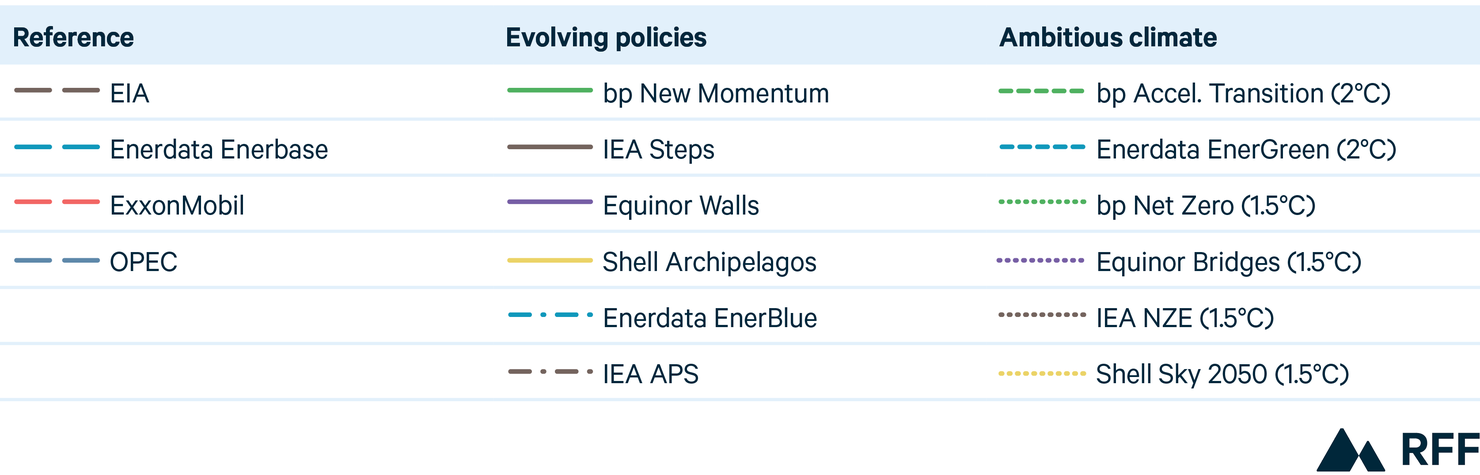Screen dimensions: 1480x475
Task: Click the Evolving policies column header
Action: [x=606, y=38]
